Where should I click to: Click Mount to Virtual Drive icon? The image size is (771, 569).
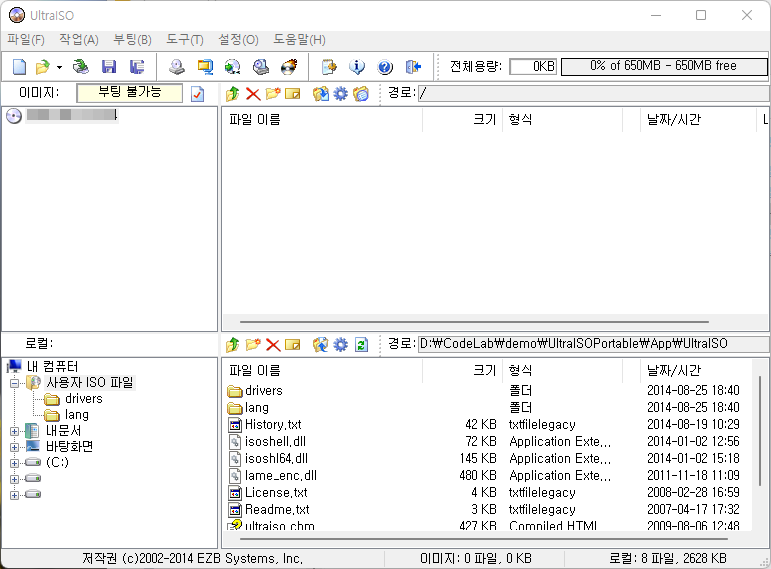(261, 66)
